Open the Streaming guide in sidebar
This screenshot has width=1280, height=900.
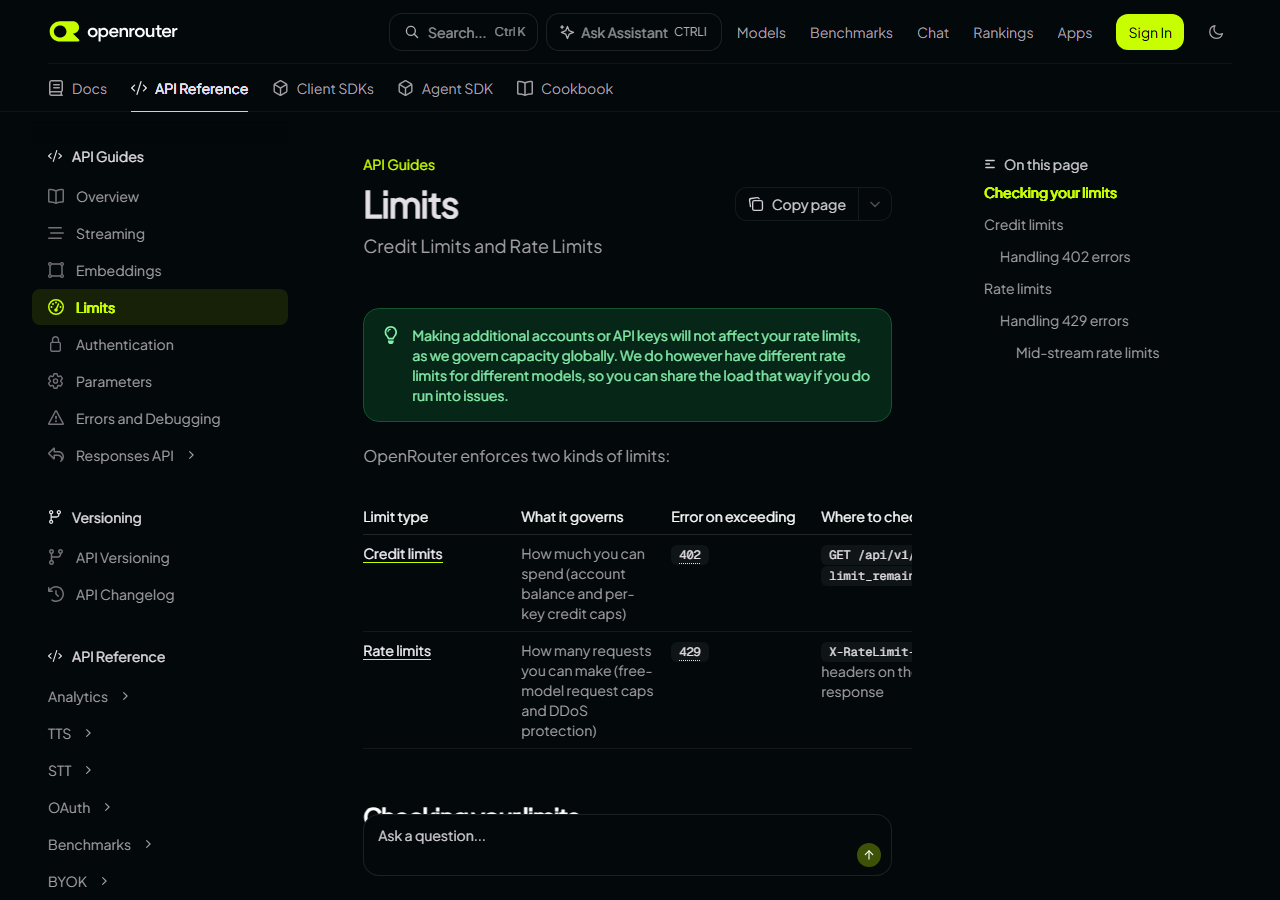(x=160, y=234)
